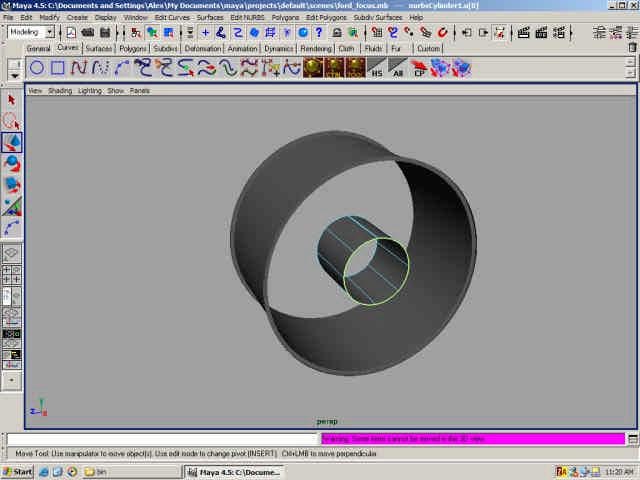640x480 pixels.
Task: Pick the Scale tool
Action: pyautogui.click(x=12, y=185)
